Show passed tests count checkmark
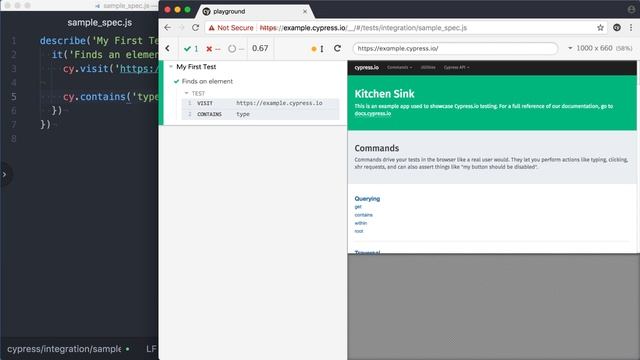The width and height of the screenshot is (640, 360). 187,49
